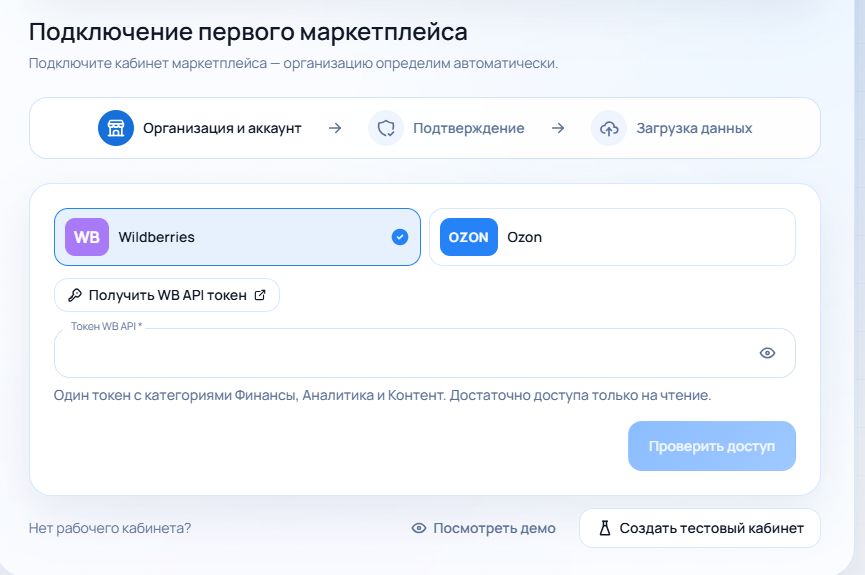Click the Токен WB API field label
This screenshot has height=575, width=865.
[x=106, y=326]
